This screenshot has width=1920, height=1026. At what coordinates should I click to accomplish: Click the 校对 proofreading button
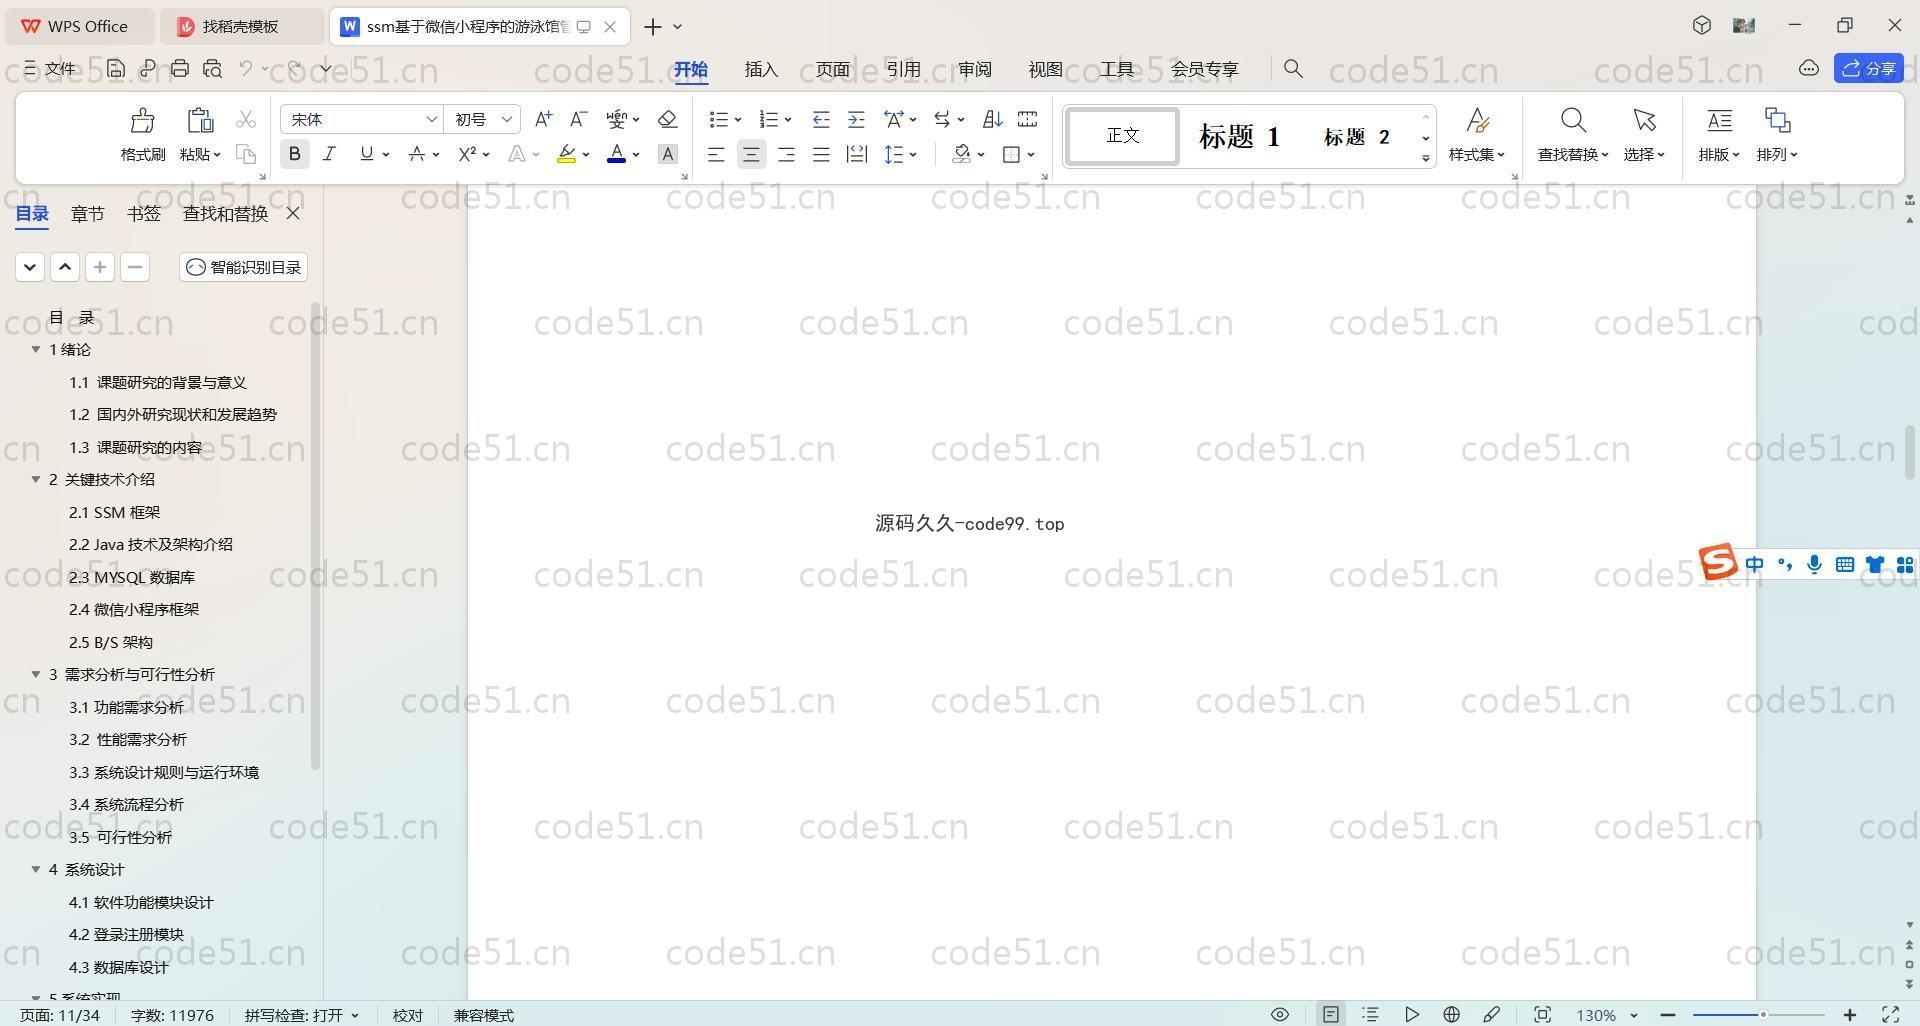click(x=408, y=1015)
